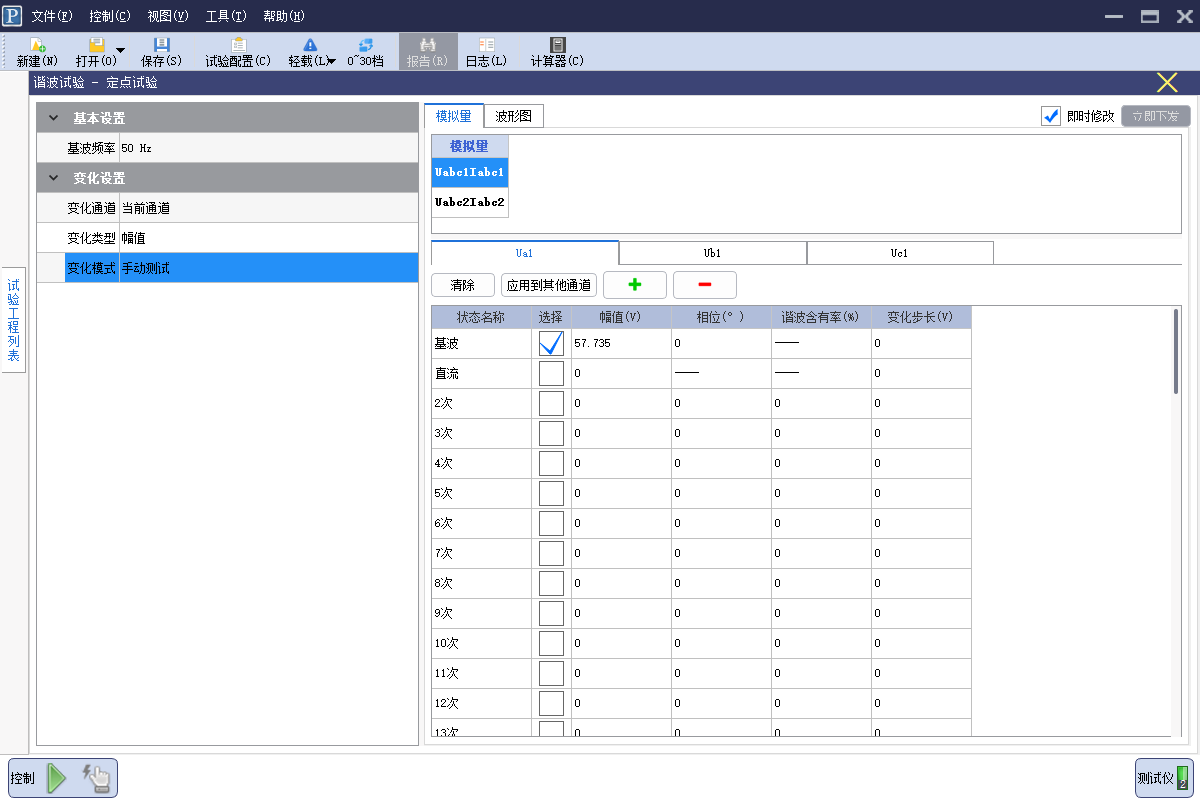1200x800 pixels.
Task: Collapse the 变化设置 section
Action: click(x=53, y=178)
